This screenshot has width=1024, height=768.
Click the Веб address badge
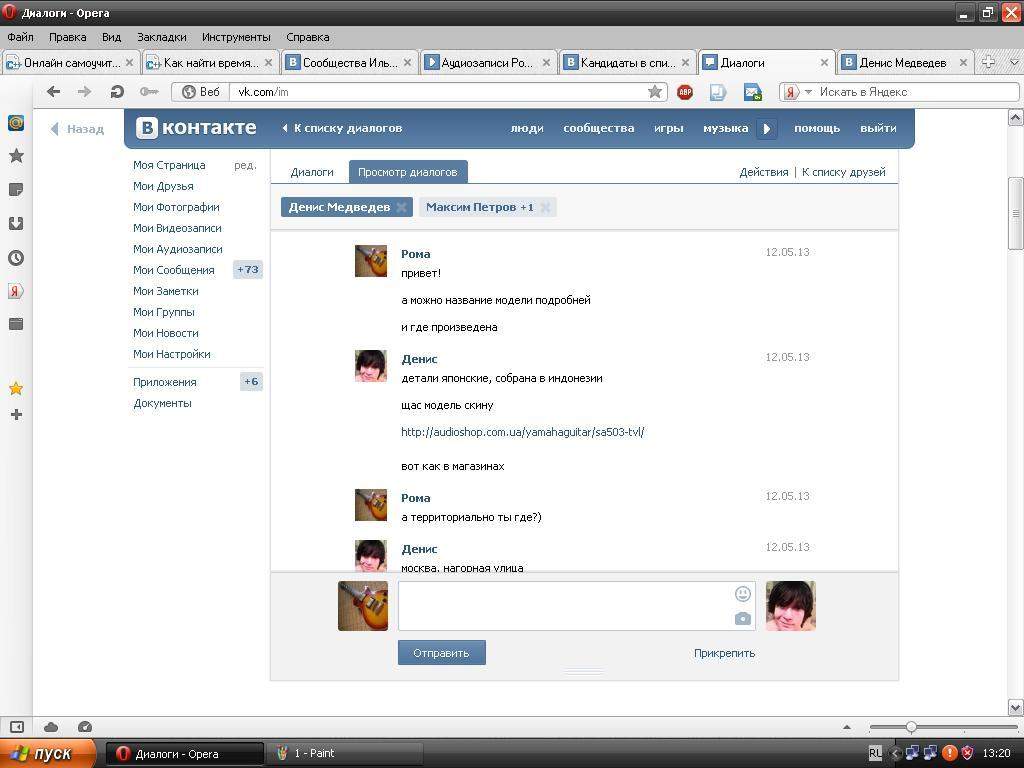201,92
